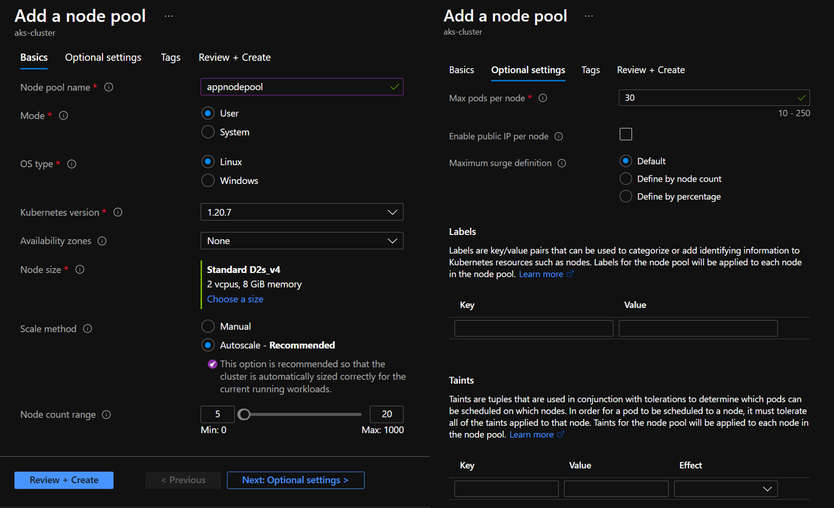This screenshot has height=508, width=834.
Task: Tick Enable public IP per node checkbox
Action: pyautogui.click(x=626, y=134)
